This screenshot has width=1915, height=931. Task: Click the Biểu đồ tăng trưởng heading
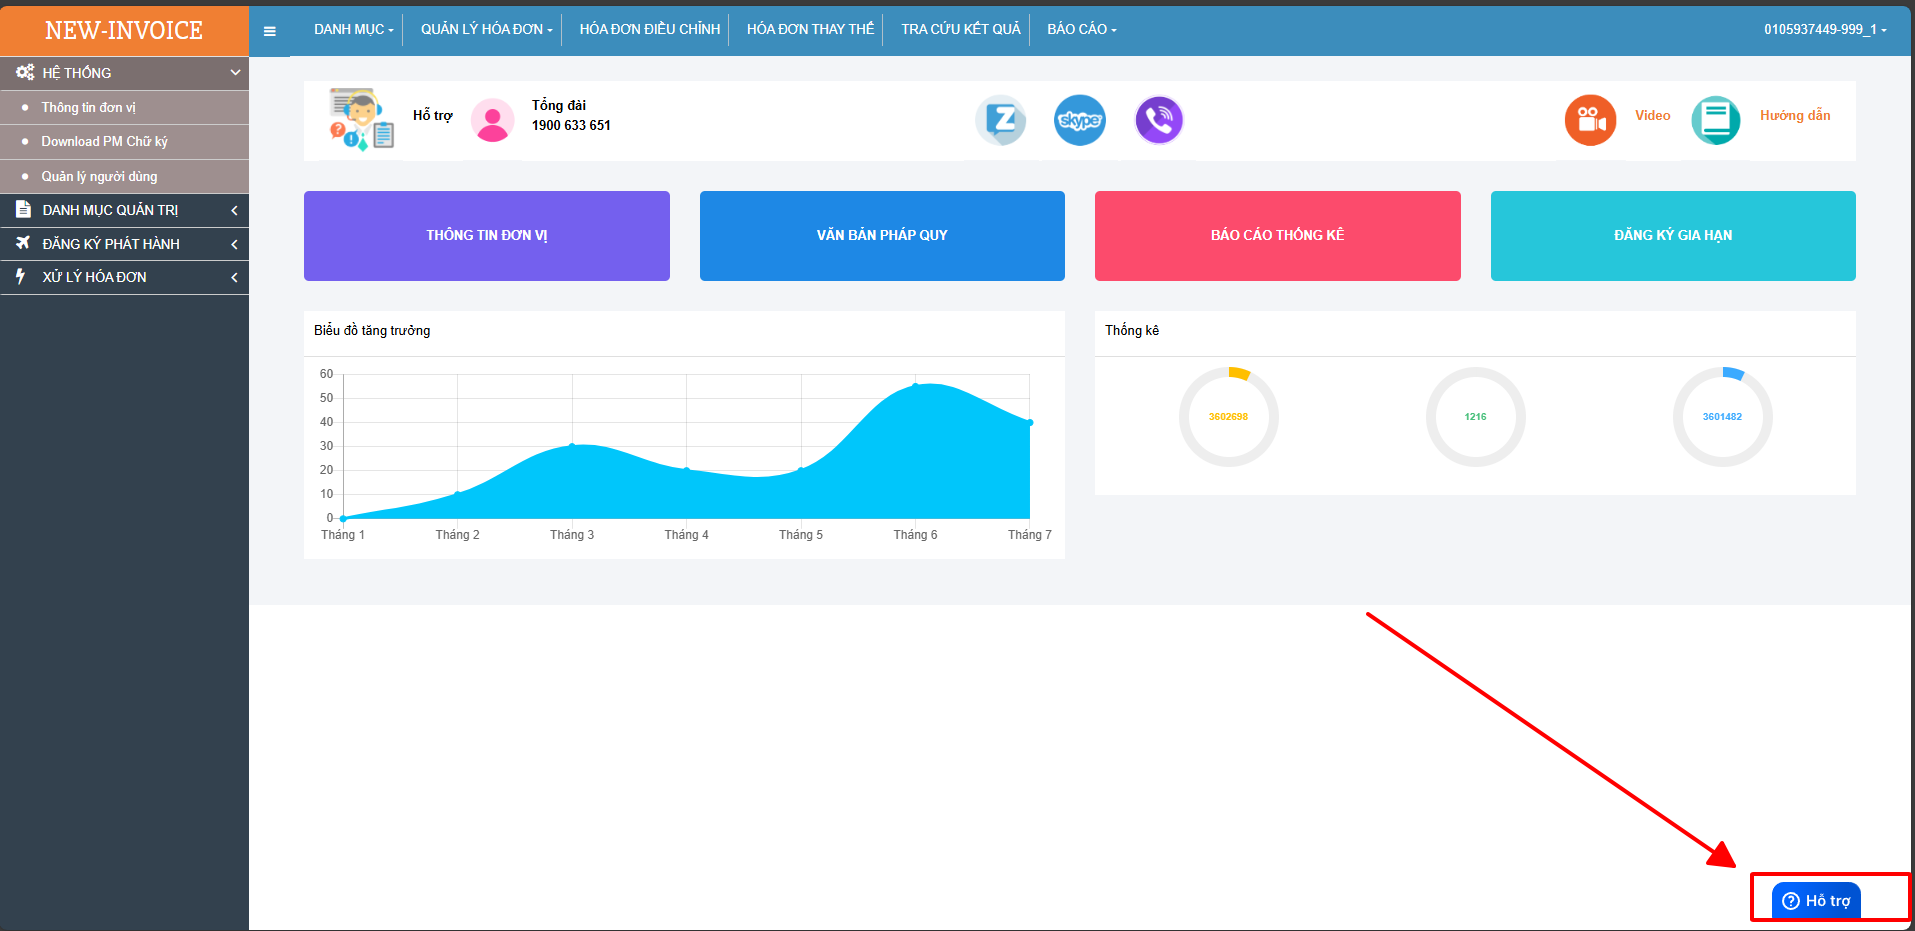(x=372, y=331)
